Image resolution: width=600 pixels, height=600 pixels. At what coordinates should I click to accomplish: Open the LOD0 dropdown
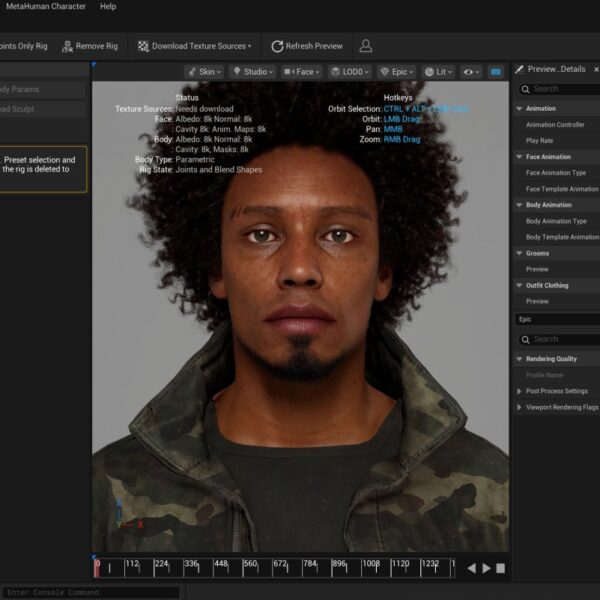click(350, 72)
